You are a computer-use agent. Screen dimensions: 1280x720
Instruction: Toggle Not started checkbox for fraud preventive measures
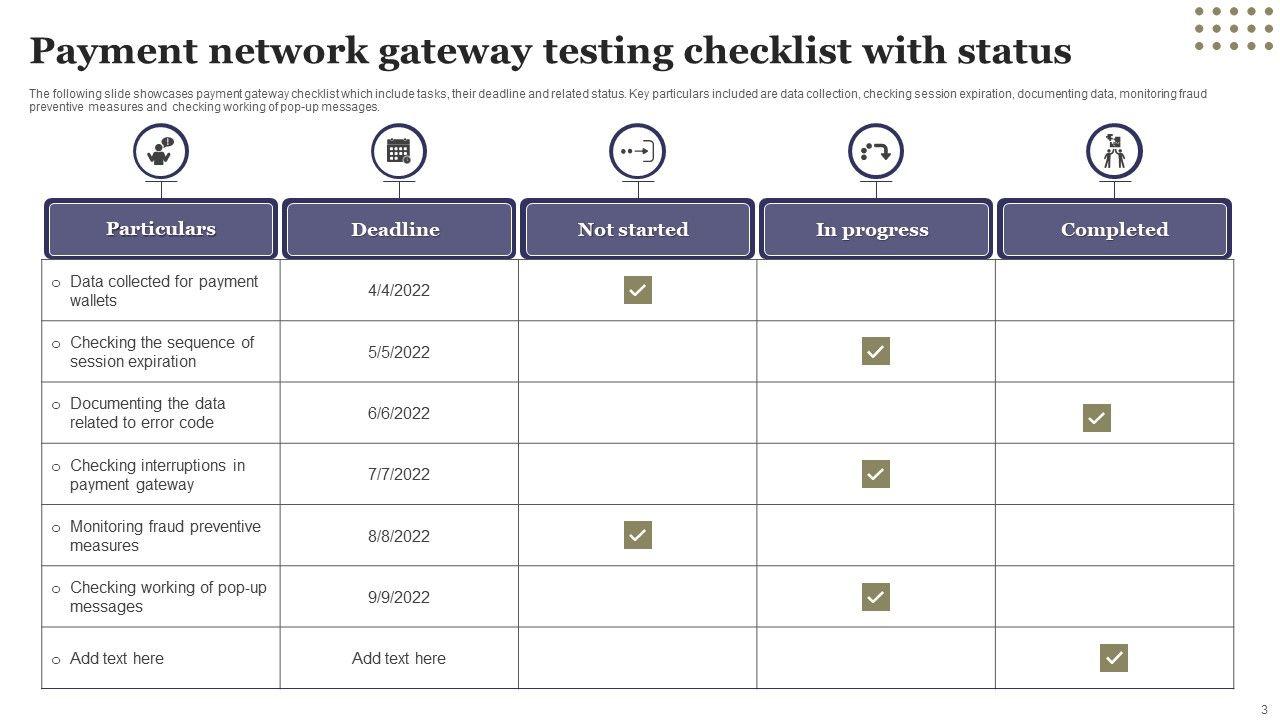638,535
